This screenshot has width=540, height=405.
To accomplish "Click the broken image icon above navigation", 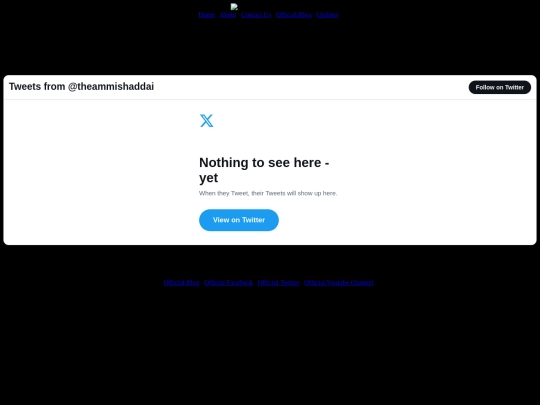I will coord(234,7).
